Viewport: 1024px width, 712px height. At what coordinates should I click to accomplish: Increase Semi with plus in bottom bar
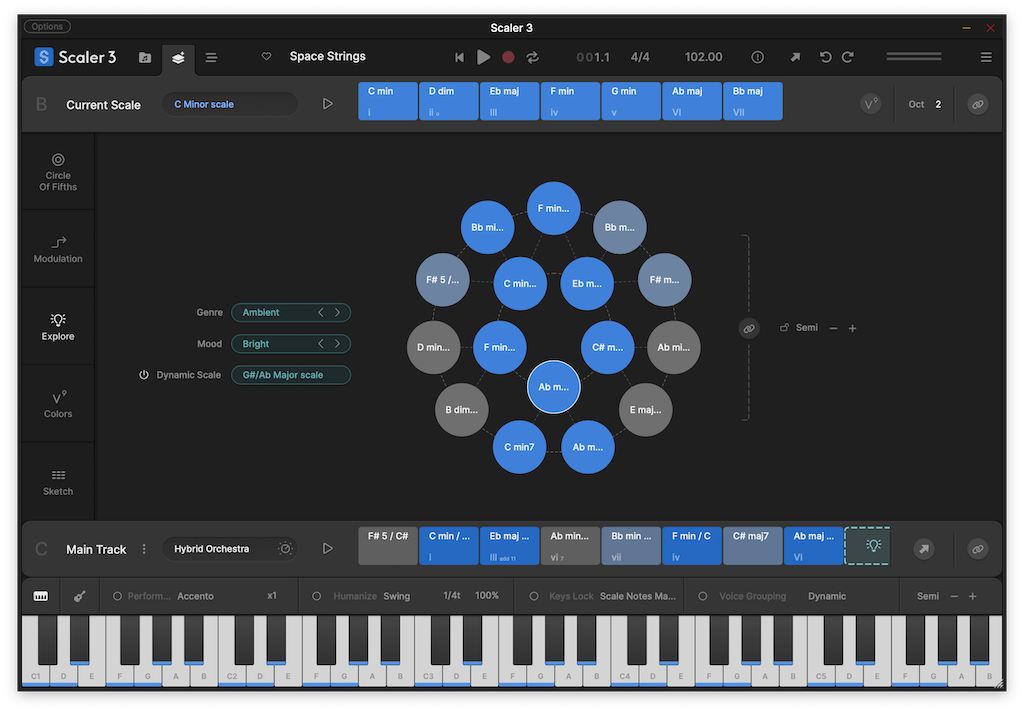pyautogui.click(x=972, y=596)
